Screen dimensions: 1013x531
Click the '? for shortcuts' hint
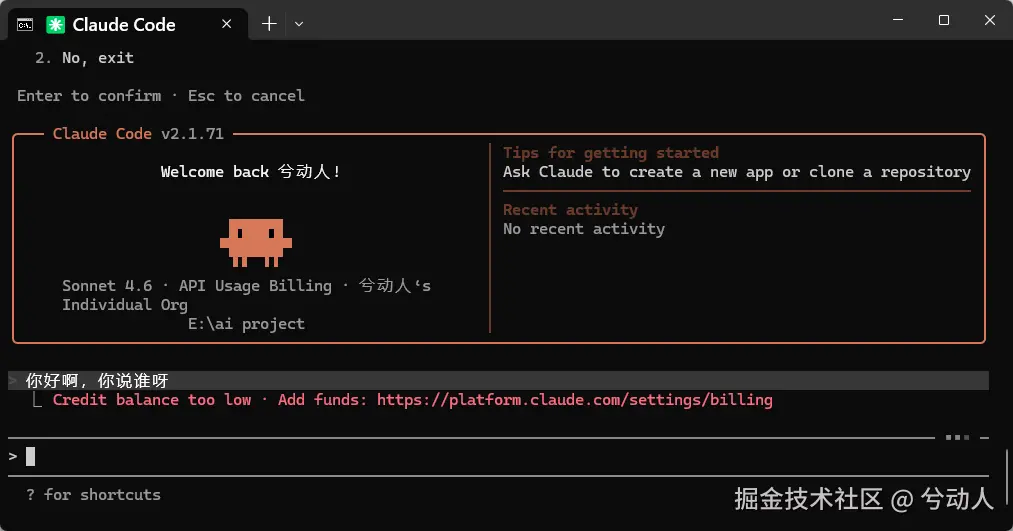click(x=93, y=495)
